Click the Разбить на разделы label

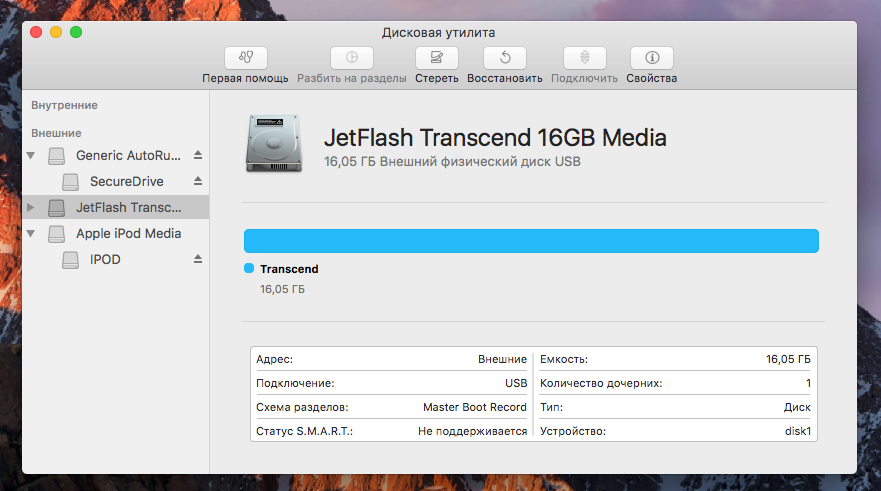pyautogui.click(x=352, y=78)
